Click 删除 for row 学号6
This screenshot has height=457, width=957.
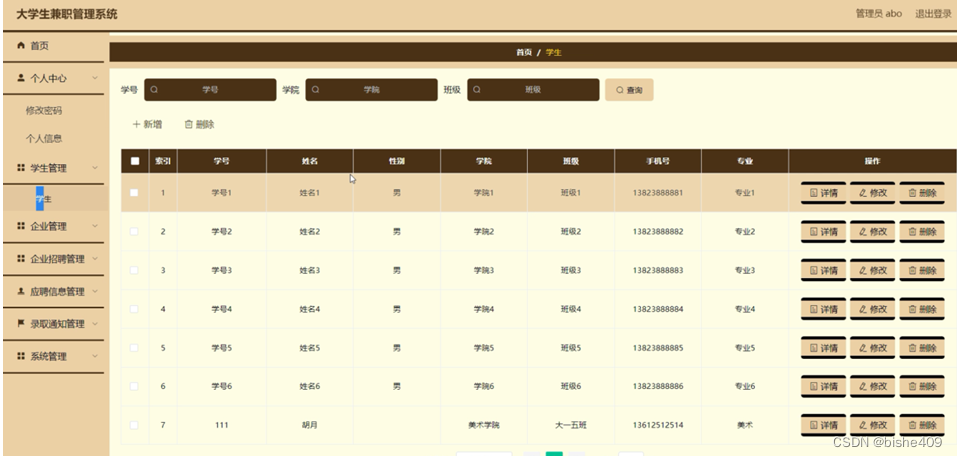922,386
